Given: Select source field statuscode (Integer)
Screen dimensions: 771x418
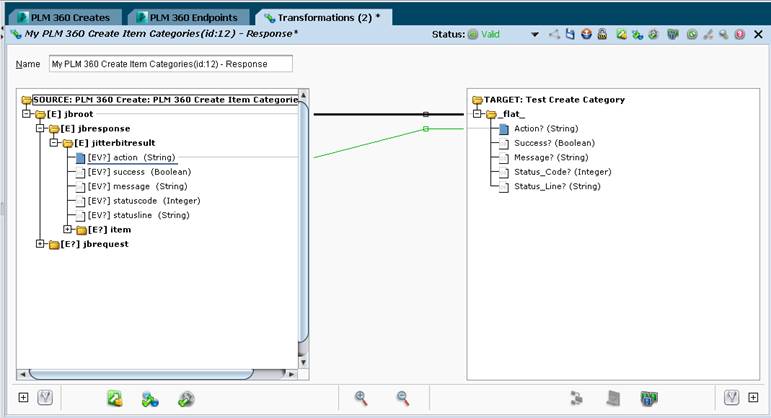Looking at the screenshot, I should [144, 201].
